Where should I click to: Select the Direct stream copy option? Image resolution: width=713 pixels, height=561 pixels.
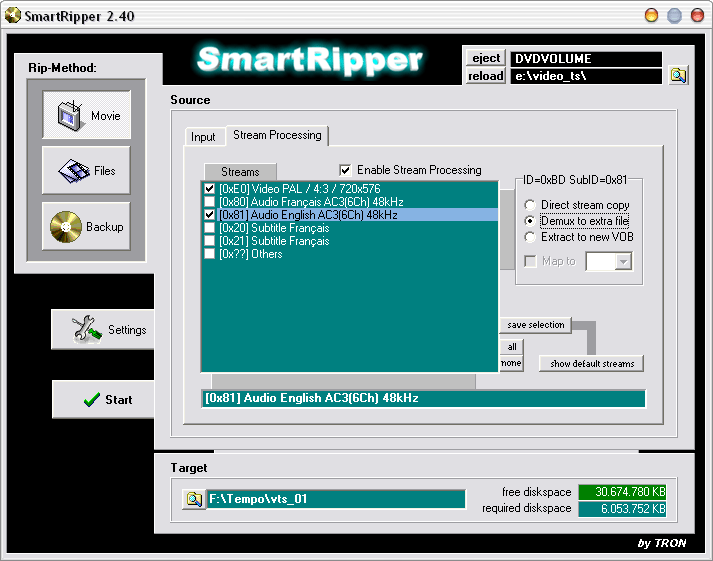531,205
